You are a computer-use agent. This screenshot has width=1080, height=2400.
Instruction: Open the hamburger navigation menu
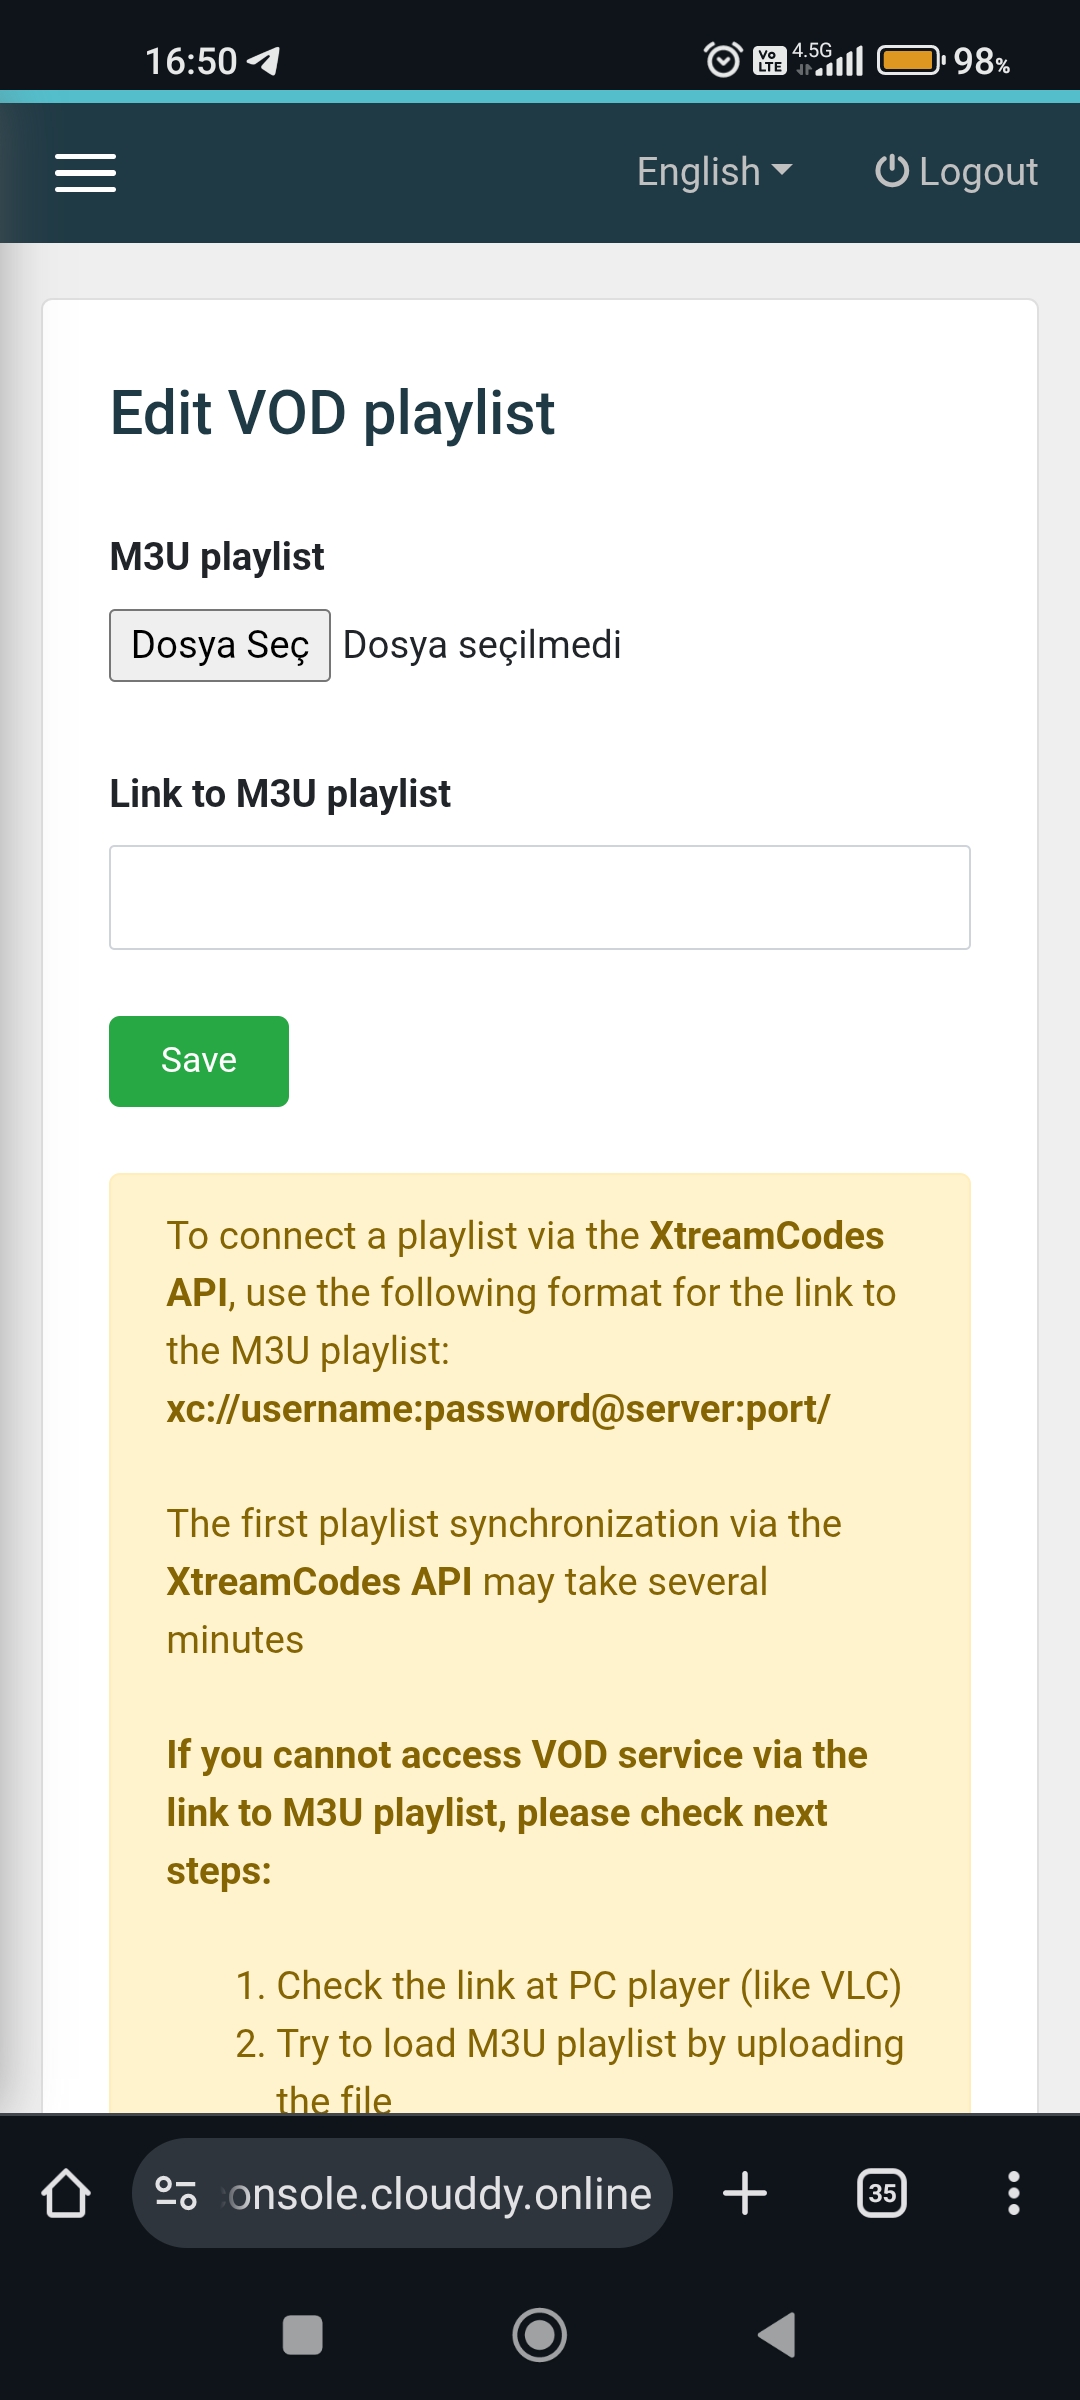point(85,172)
